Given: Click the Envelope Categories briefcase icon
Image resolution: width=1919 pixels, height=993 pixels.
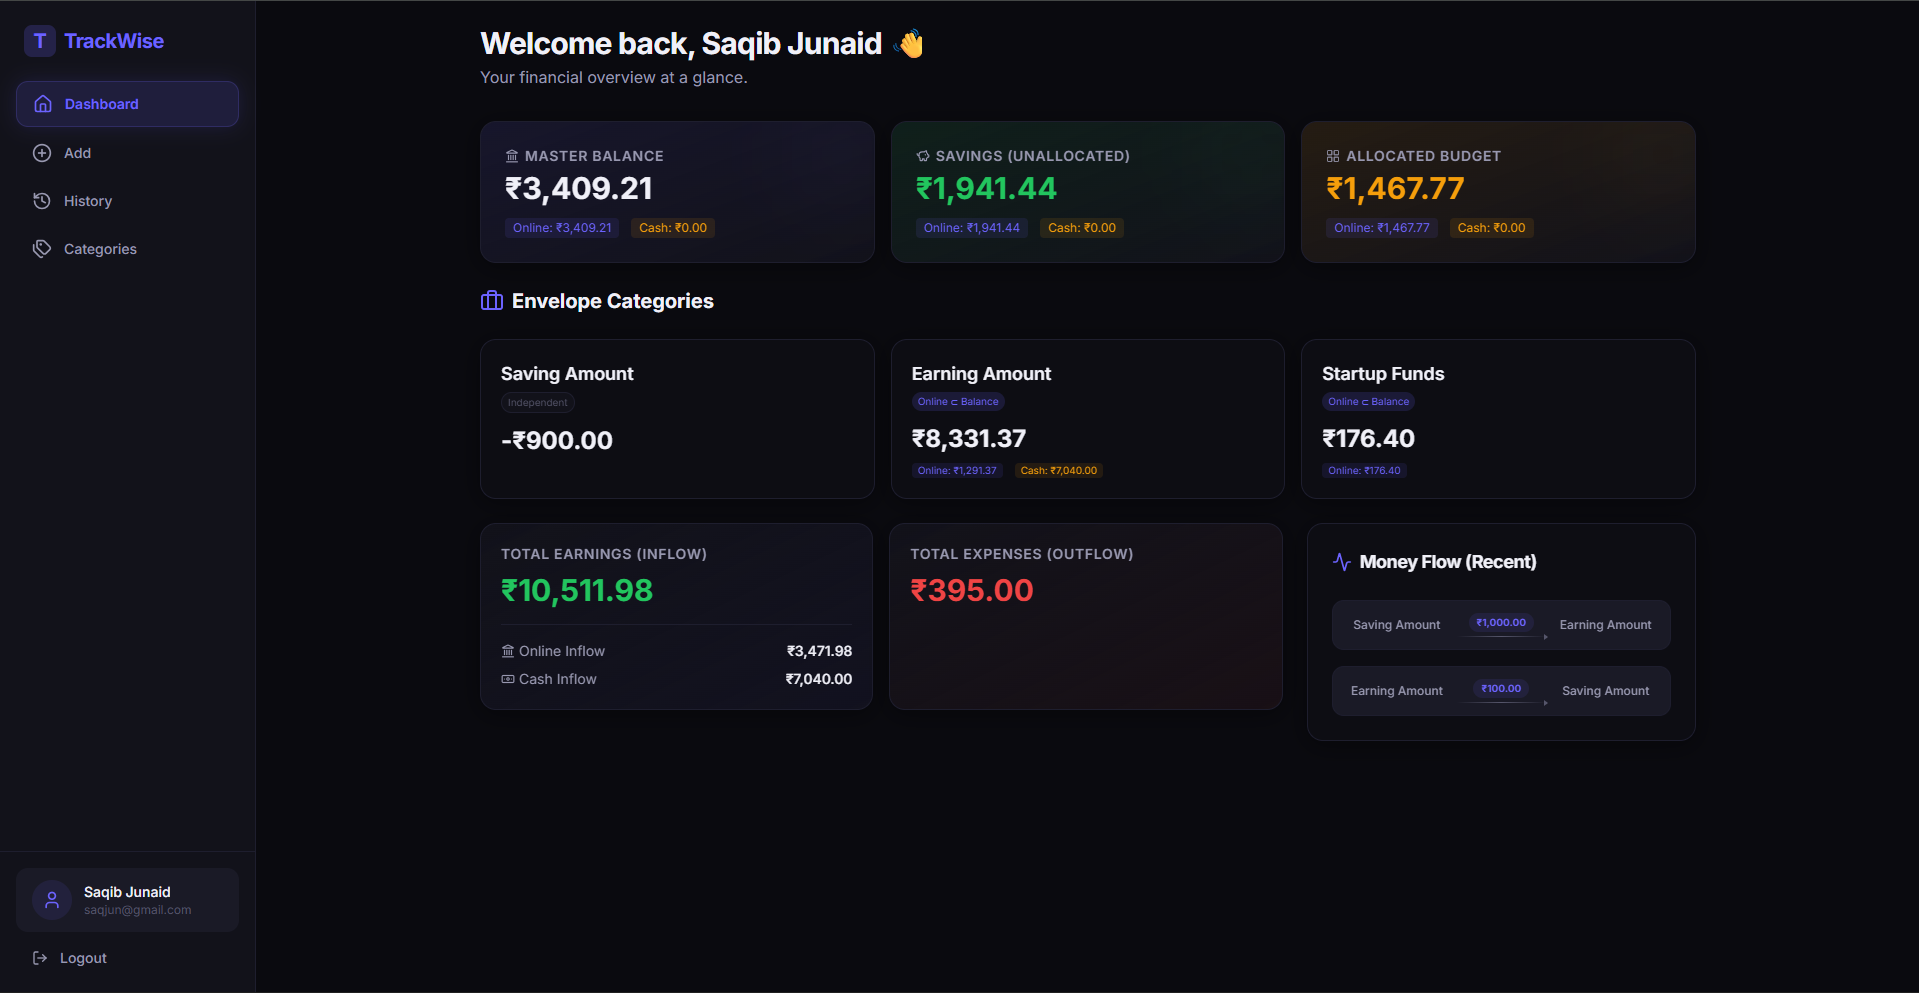Looking at the screenshot, I should point(492,301).
